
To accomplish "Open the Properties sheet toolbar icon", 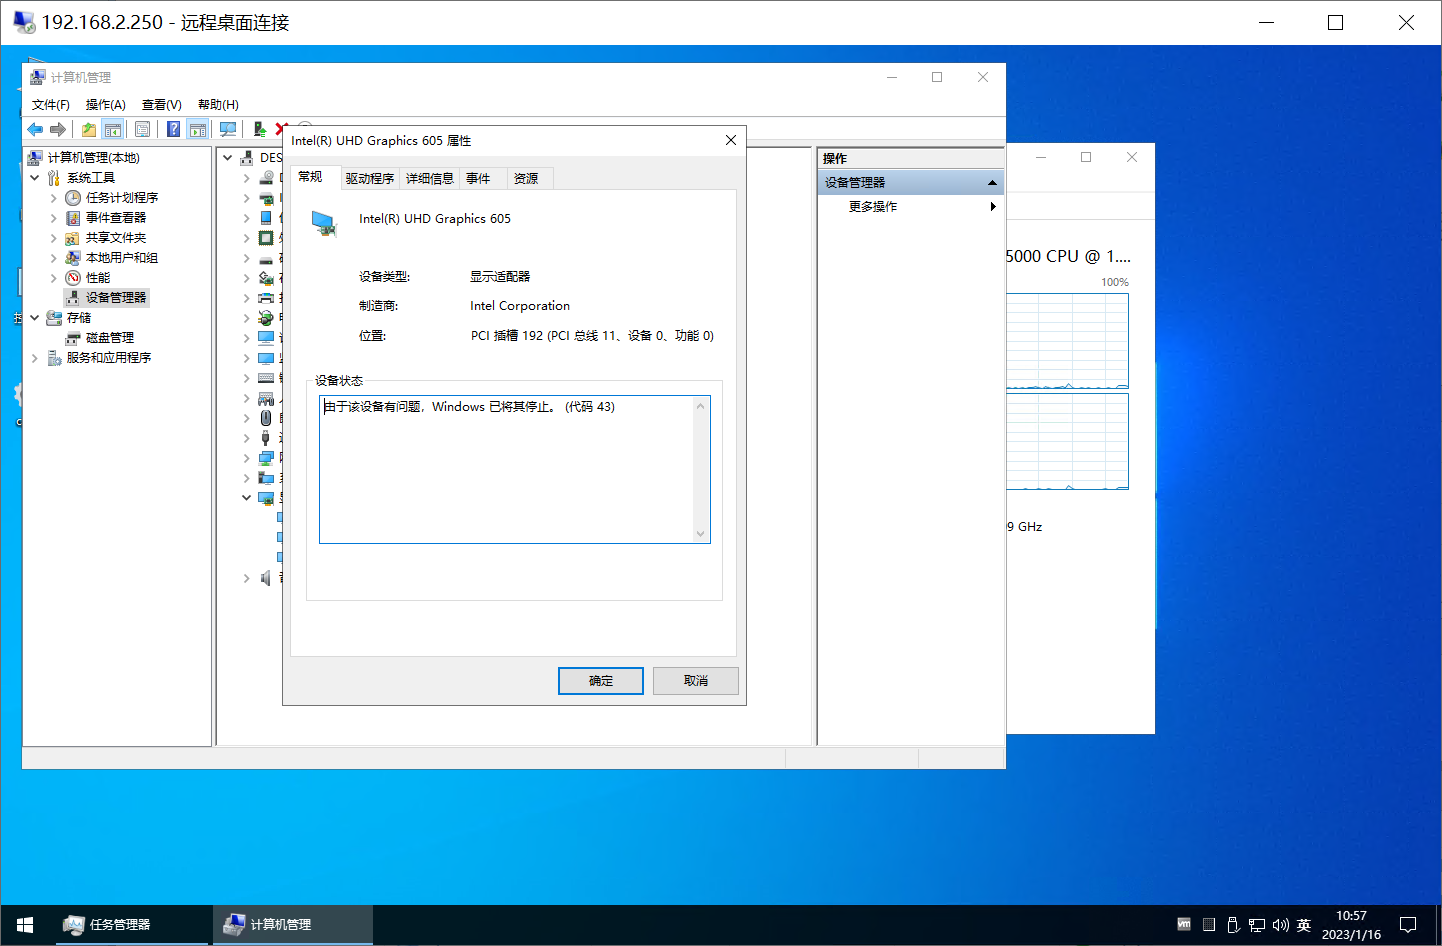I will [143, 129].
